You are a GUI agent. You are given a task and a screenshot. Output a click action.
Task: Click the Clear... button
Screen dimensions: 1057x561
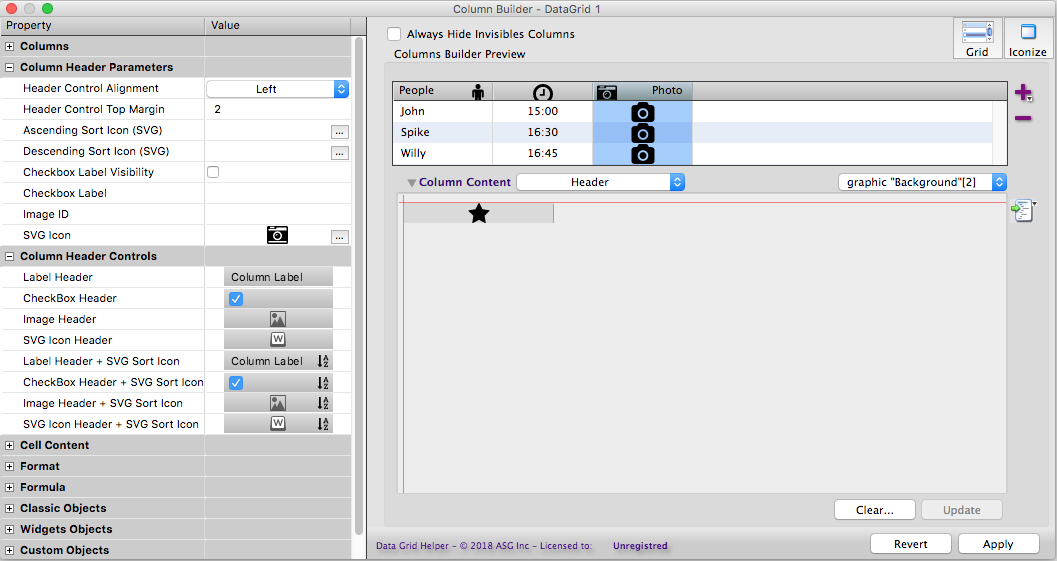coord(874,510)
